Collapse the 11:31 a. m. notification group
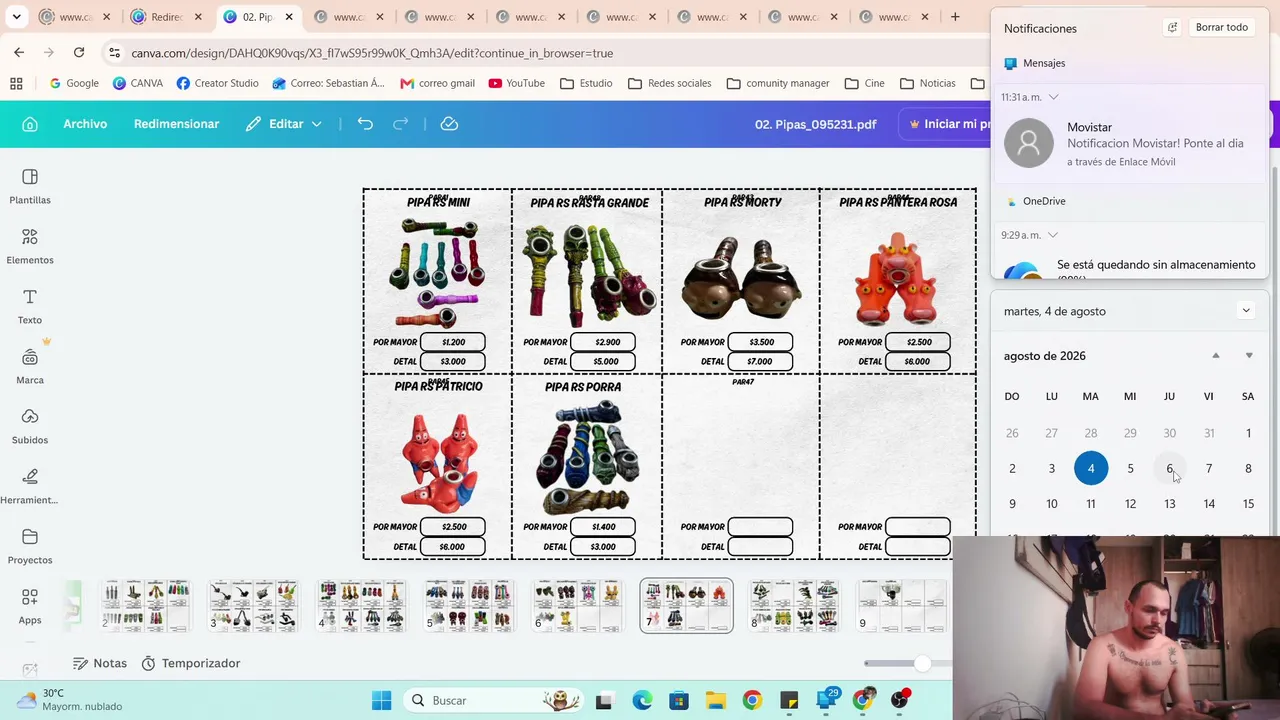Viewport: 1280px width, 720px height. (1053, 97)
